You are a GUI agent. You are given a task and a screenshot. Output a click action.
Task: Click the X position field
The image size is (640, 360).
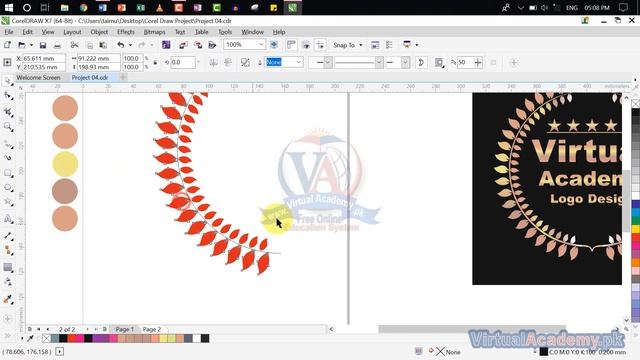43,58
